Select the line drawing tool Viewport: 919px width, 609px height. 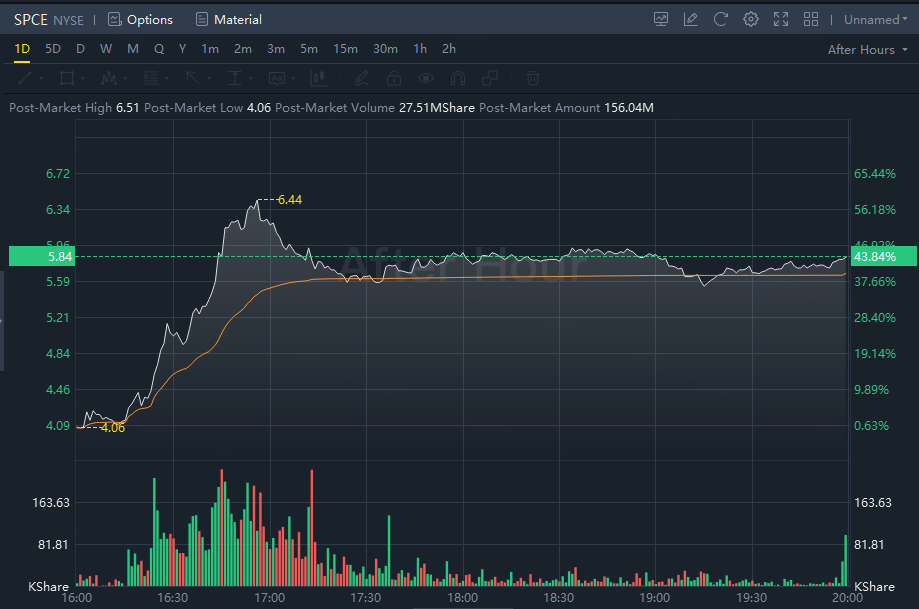(x=25, y=78)
